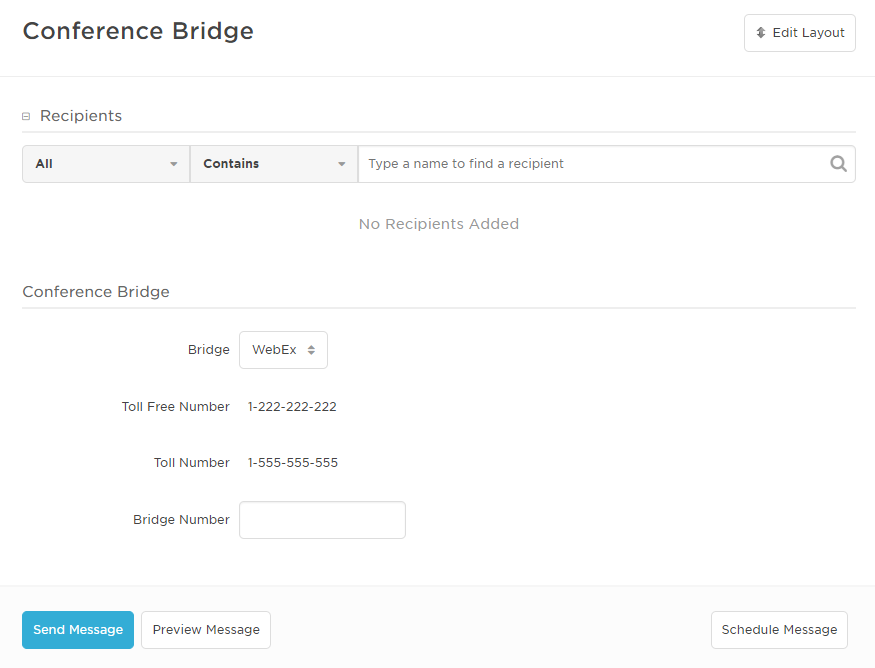This screenshot has width=875, height=668.
Task: Select the toll number 1-555-555-555
Action: click(293, 463)
